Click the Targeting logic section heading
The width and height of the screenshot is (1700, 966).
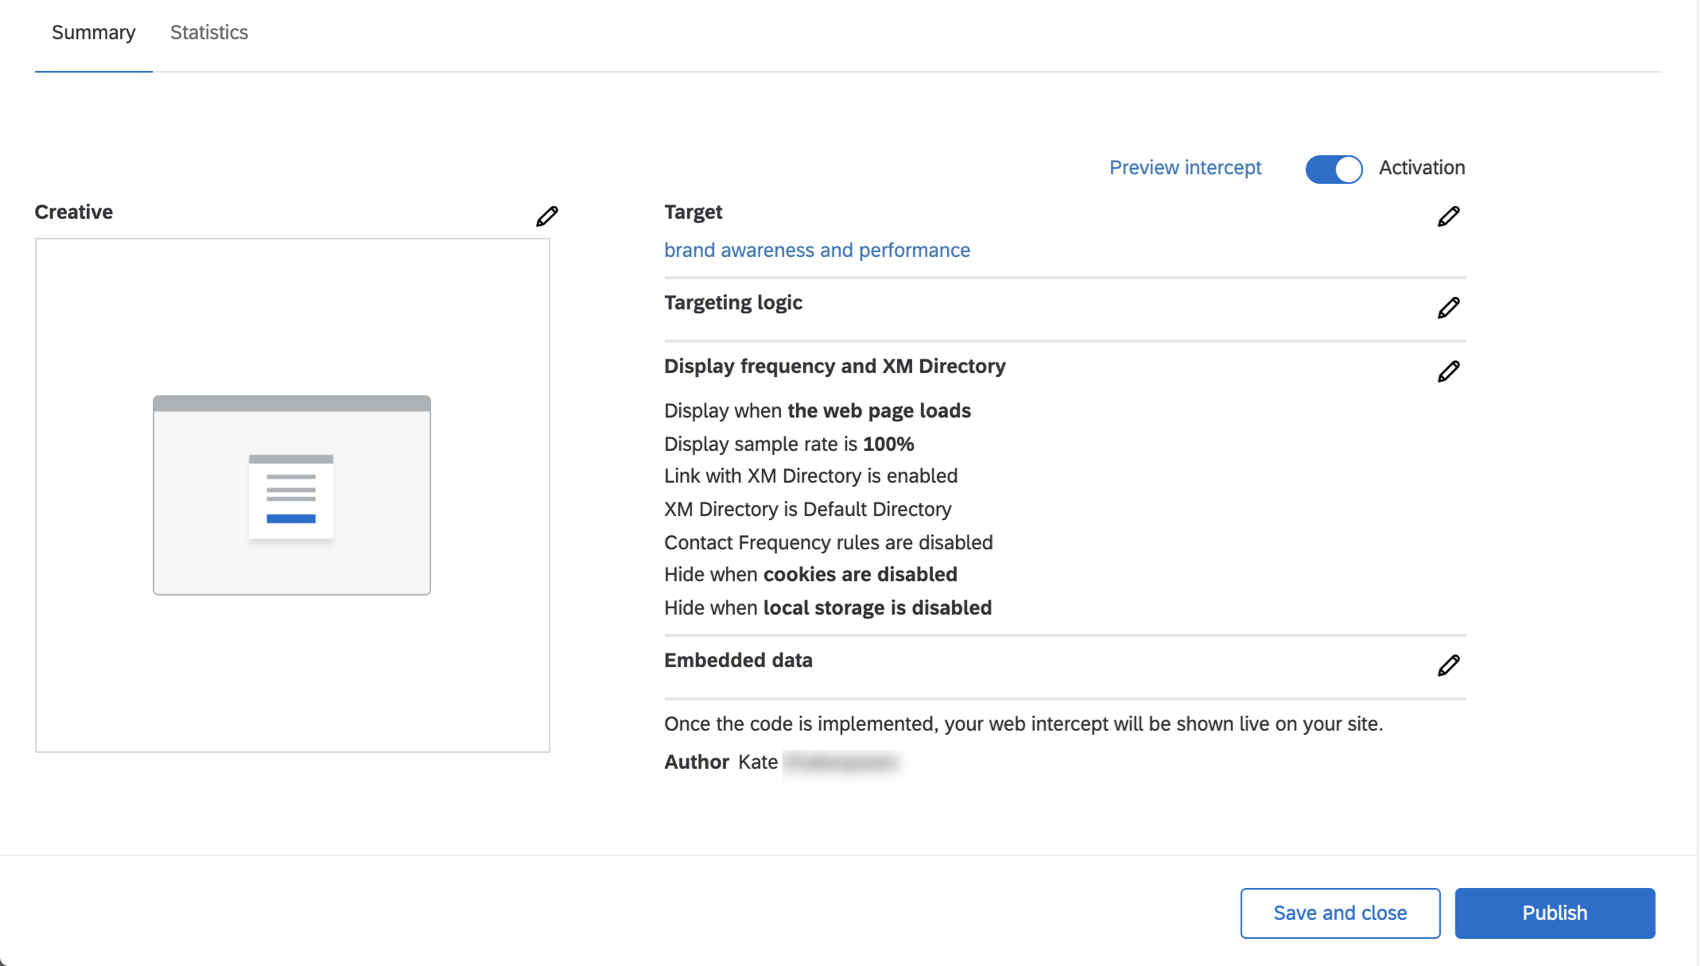point(733,302)
